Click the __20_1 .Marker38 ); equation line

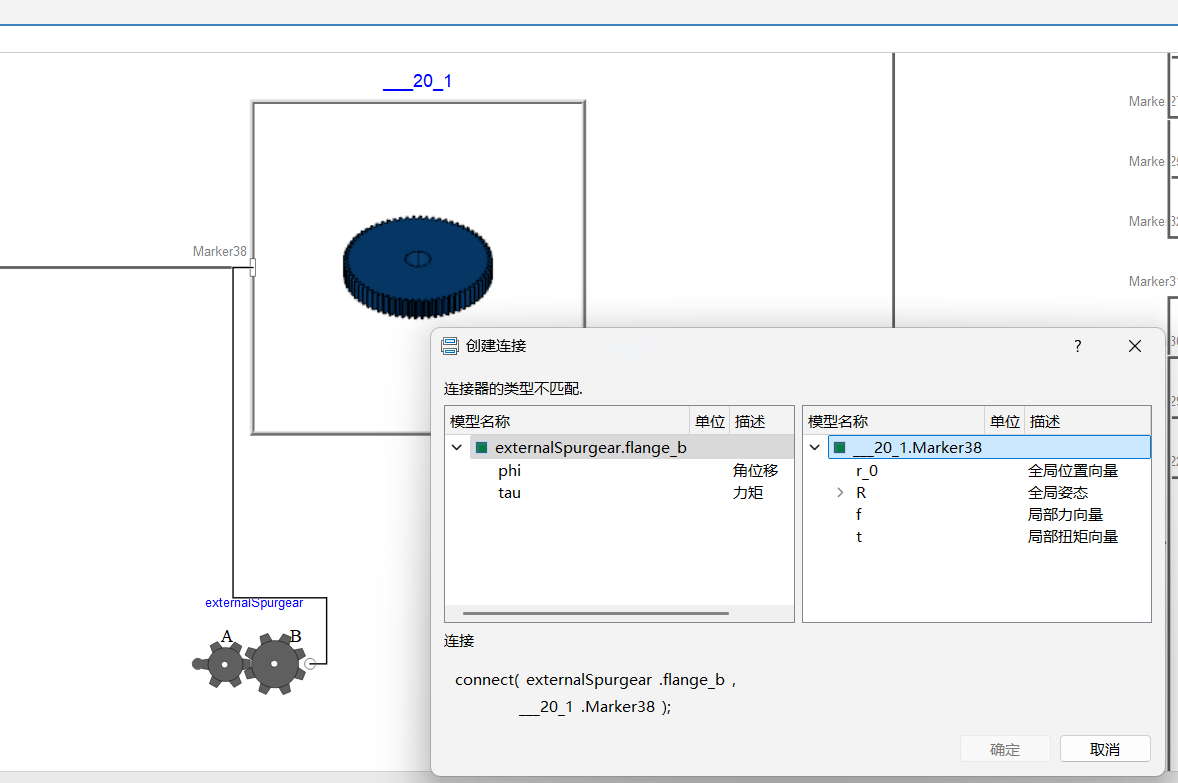pos(594,706)
